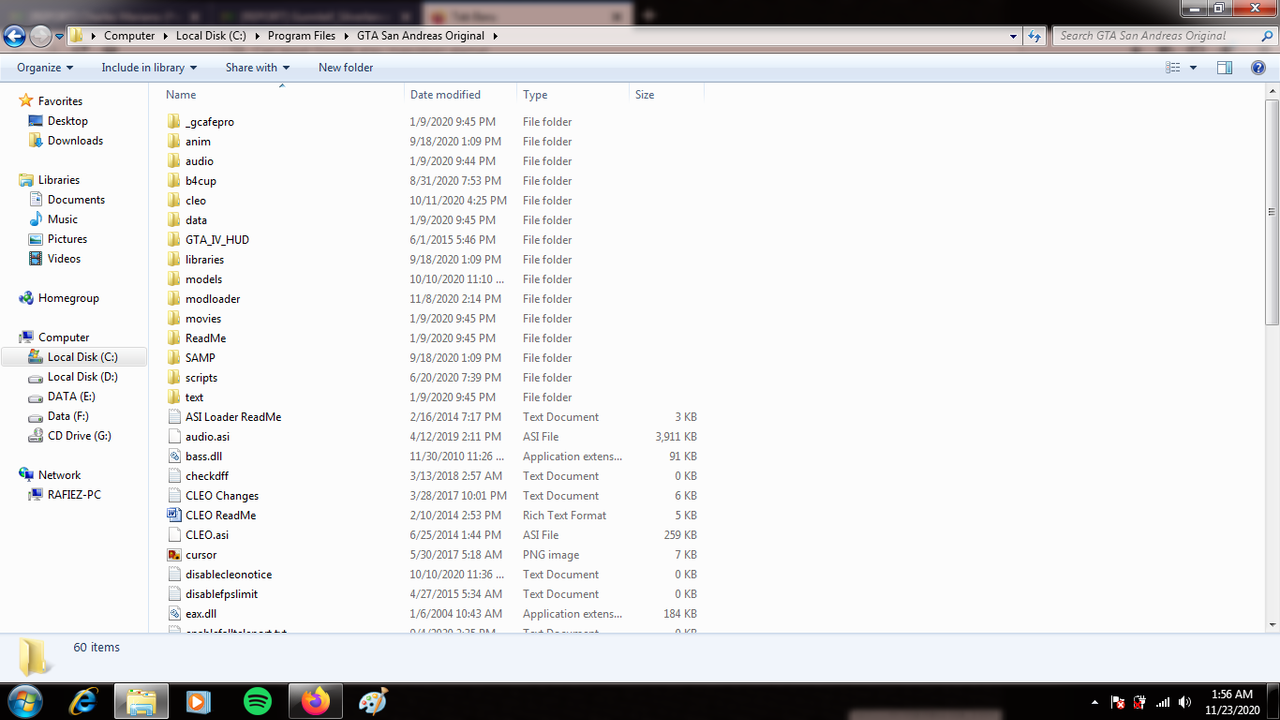Click the Forward navigation arrow button
The image size is (1280, 720).
point(40,36)
